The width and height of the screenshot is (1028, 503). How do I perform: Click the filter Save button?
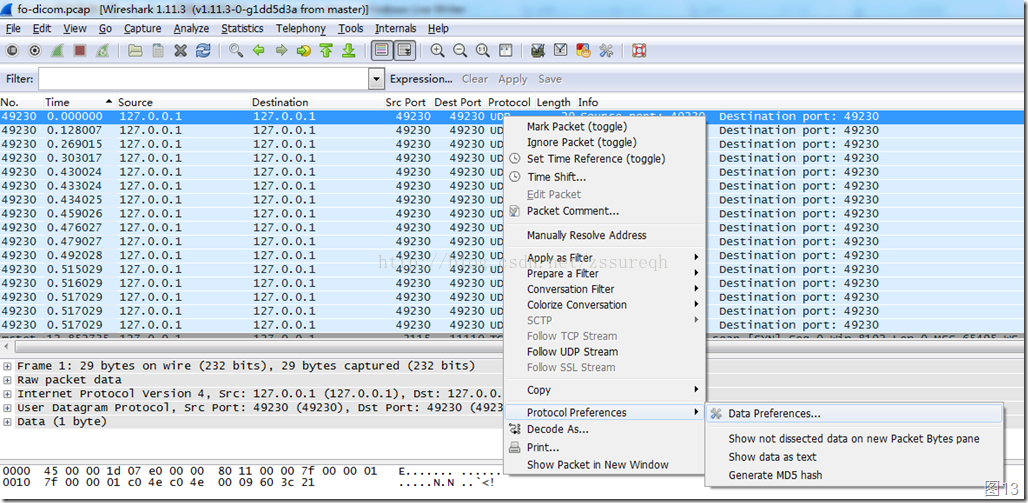pos(549,79)
